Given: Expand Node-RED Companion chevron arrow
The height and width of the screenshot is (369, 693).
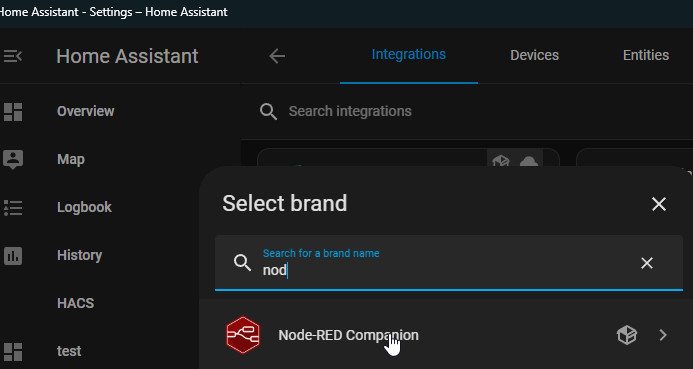Looking at the screenshot, I should coord(663,335).
